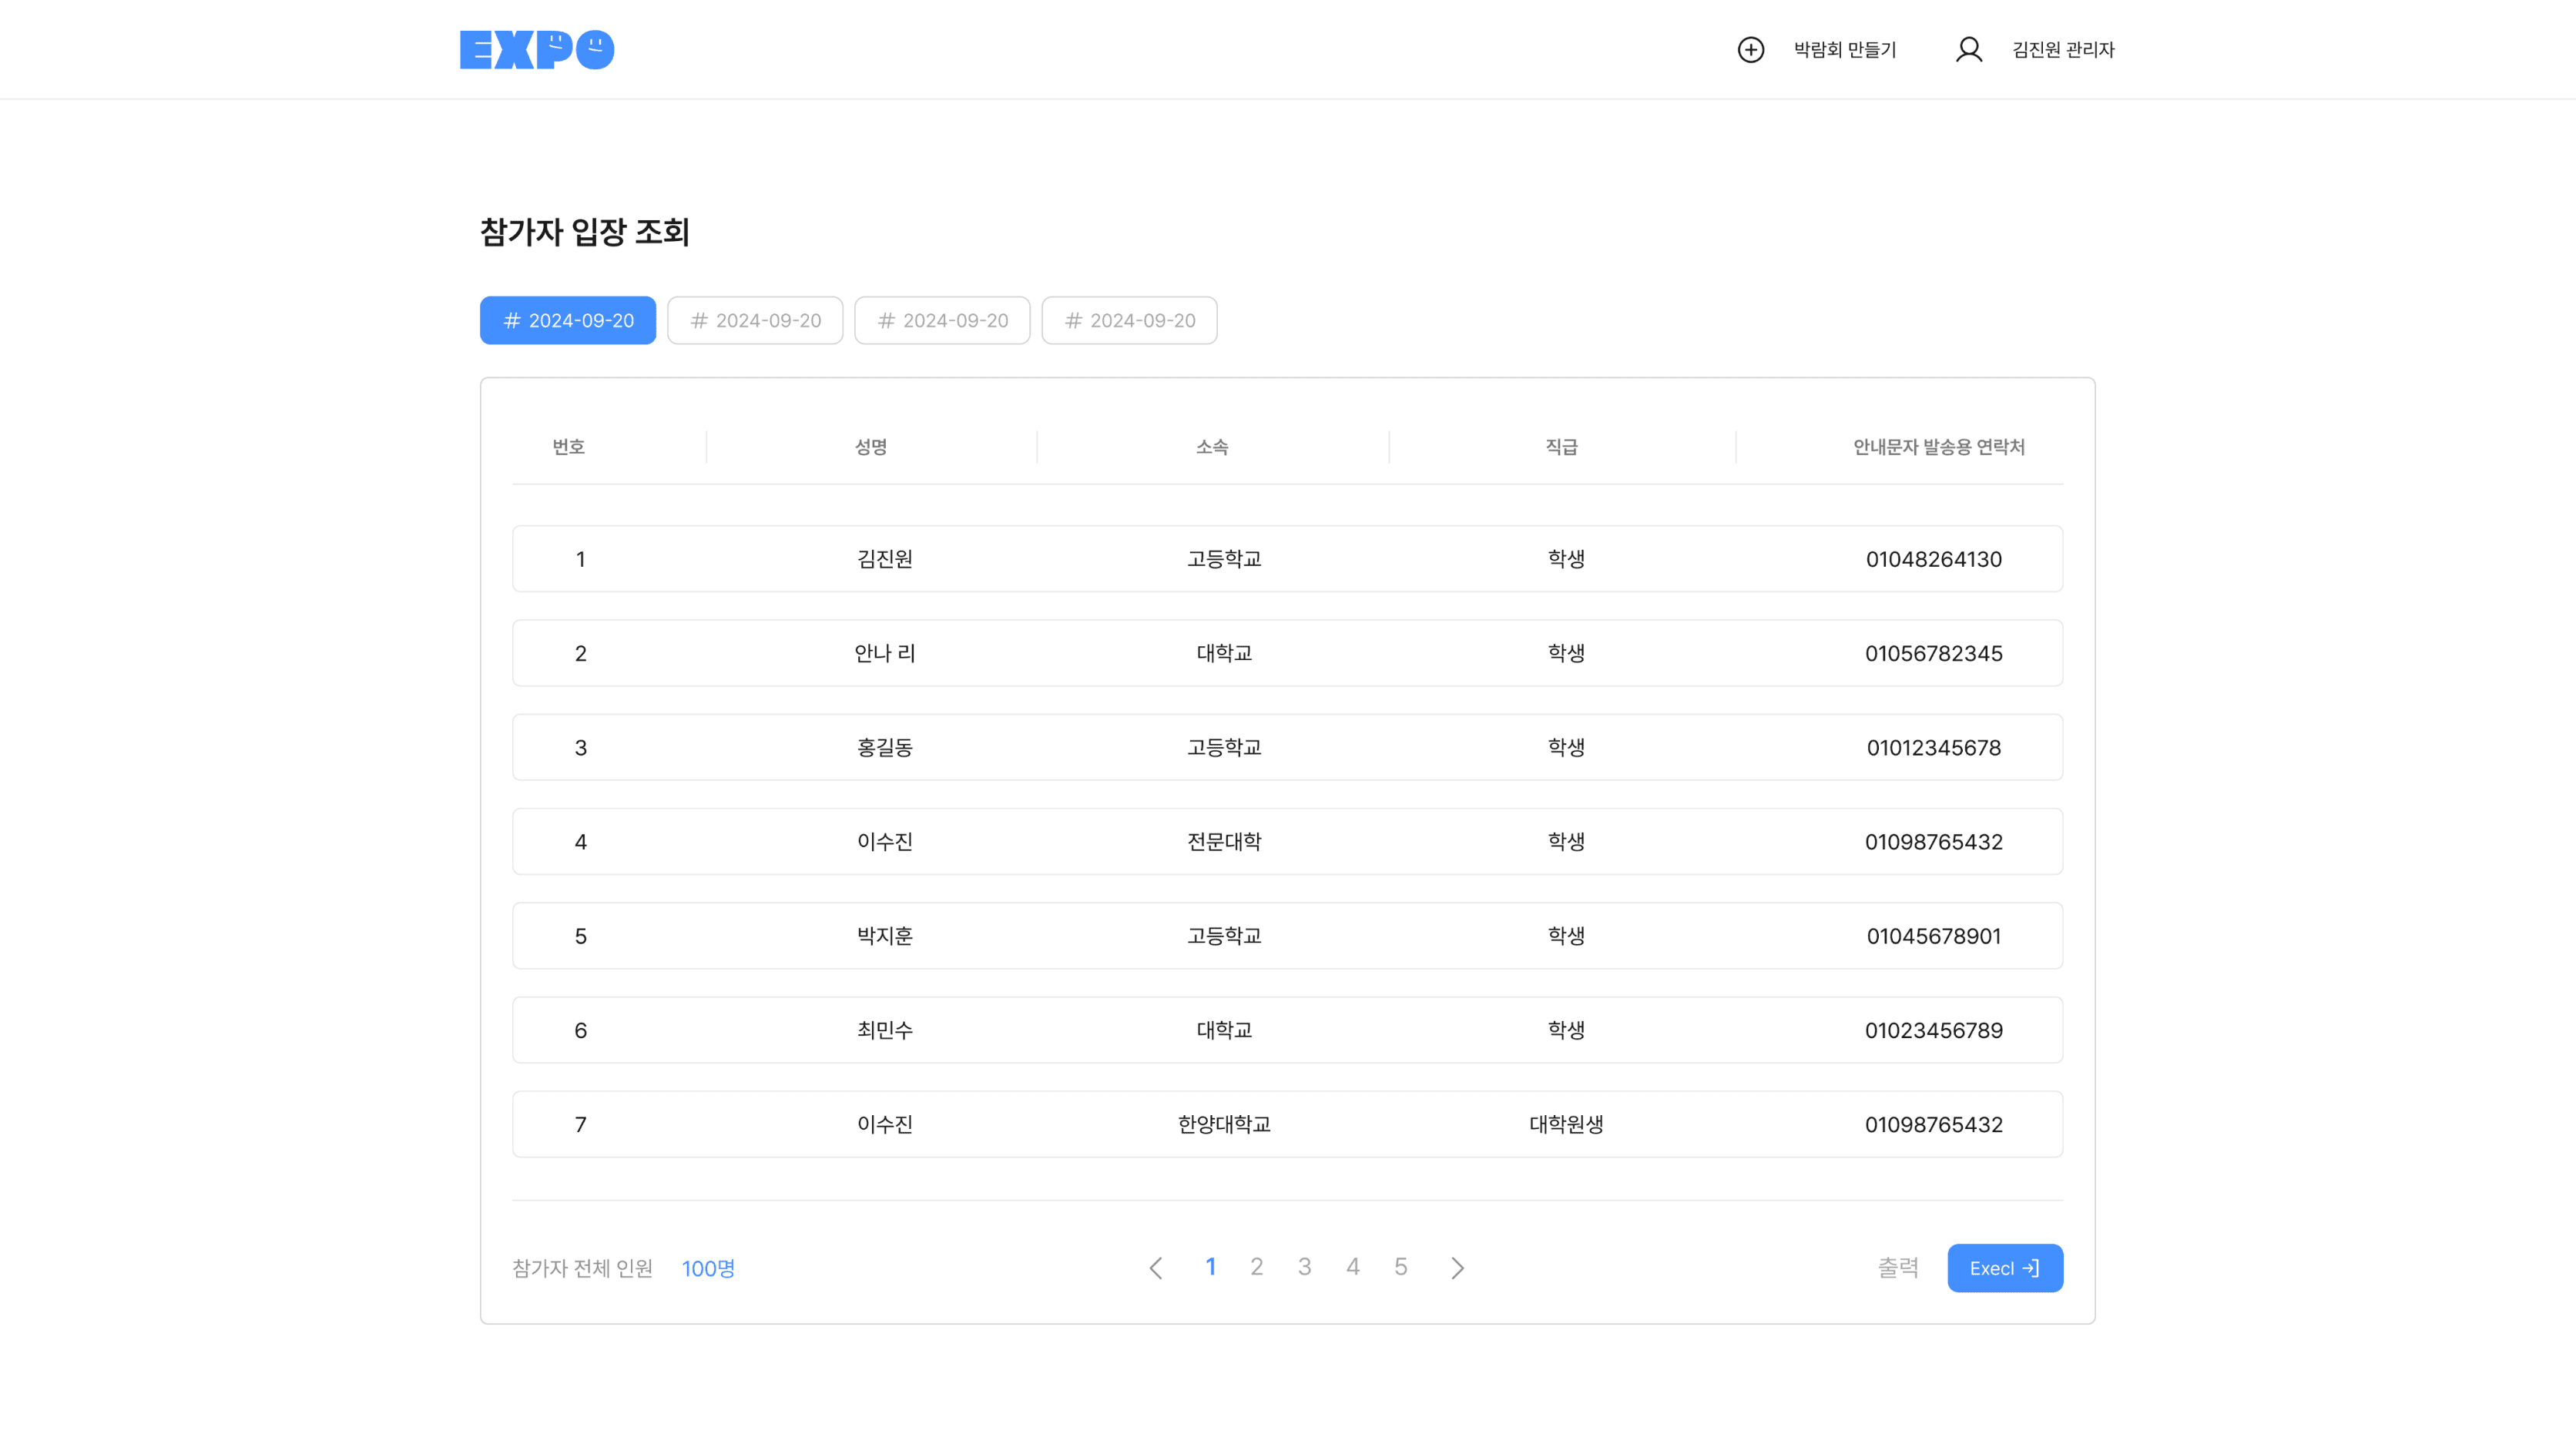Open 김진원 관리자 account menu
Screen dimensions: 2576x1454
pos(2062,49)
